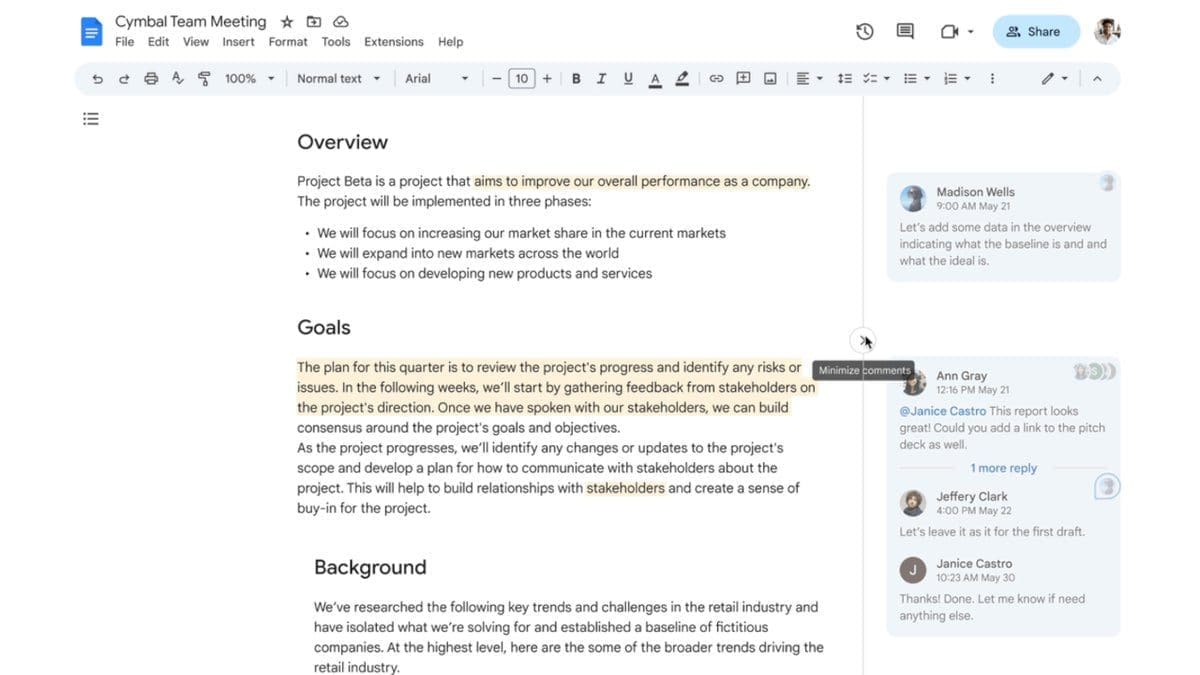Toggle italic formatting
This screenshot has width=1200, height=675.
[601, 78]
